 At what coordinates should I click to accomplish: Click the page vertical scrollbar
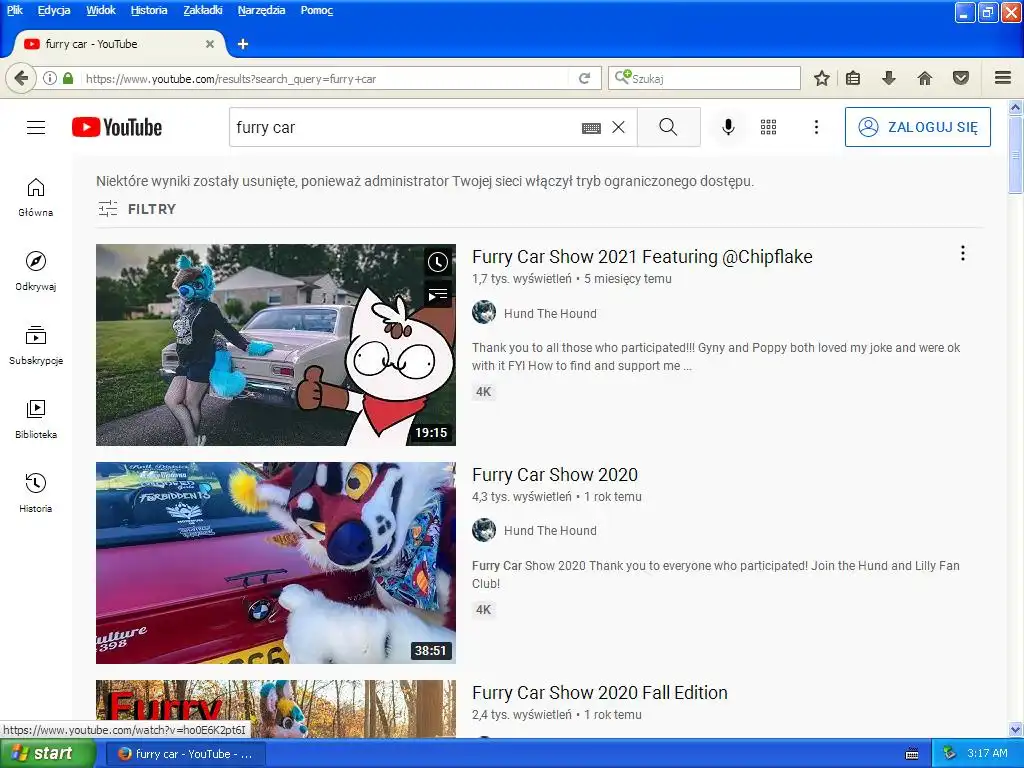point(1016,155)
